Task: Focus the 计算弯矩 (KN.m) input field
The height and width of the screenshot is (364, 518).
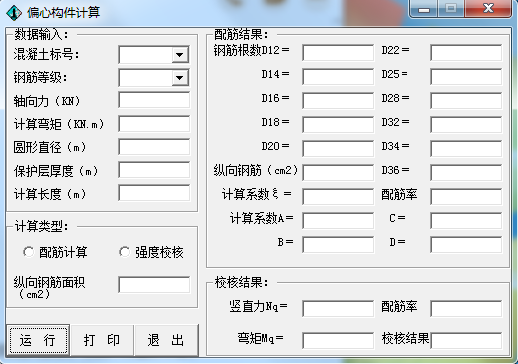Action: tap(154, 124)
